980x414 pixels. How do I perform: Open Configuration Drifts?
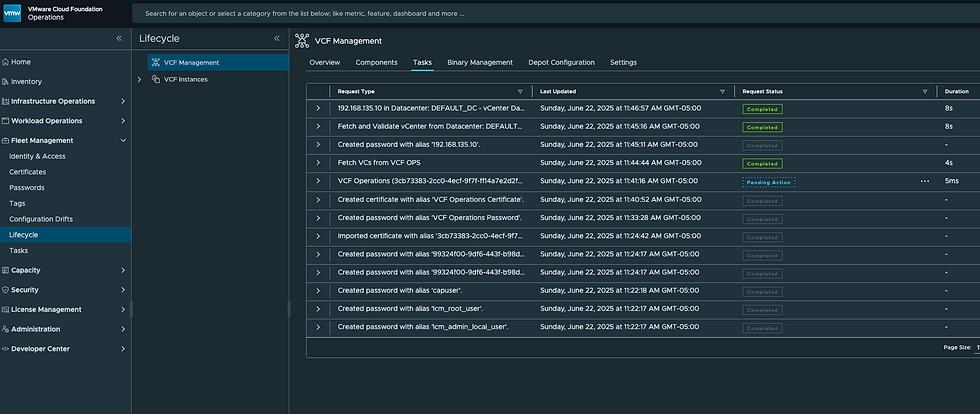tap(41, 220)
